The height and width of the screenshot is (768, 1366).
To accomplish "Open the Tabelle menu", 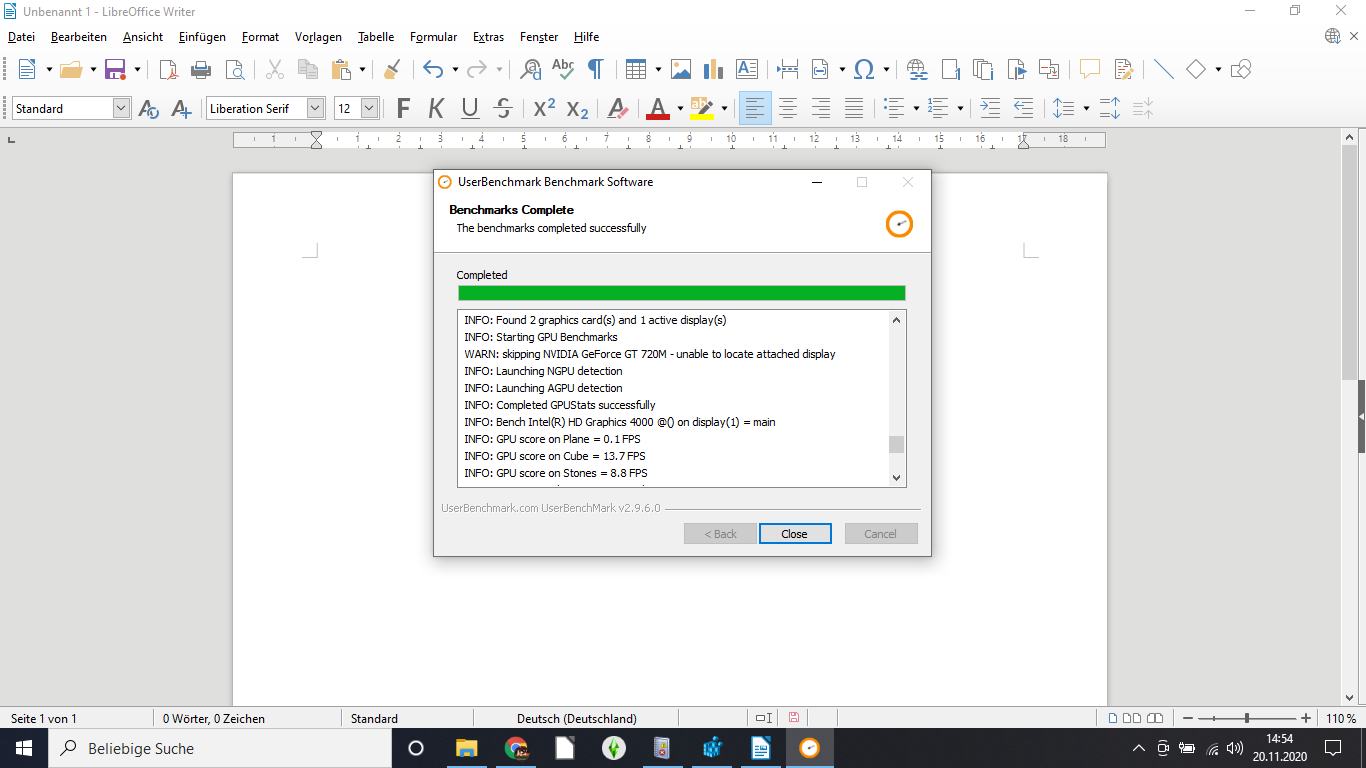I will [x=376, y=37].
